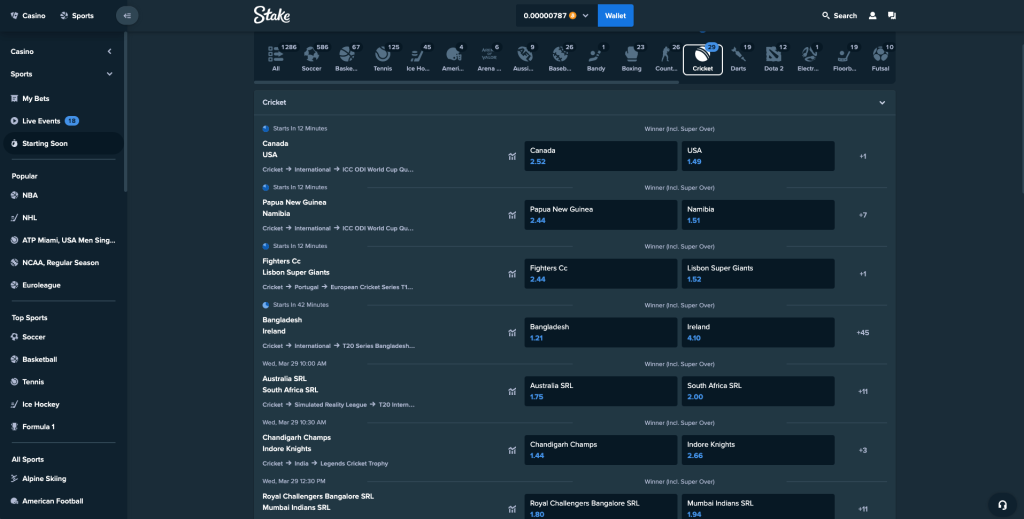Open American Football under All Sports
This screenshot has height=519, width=1024.
pyautogui.click(x=47, y=501)
